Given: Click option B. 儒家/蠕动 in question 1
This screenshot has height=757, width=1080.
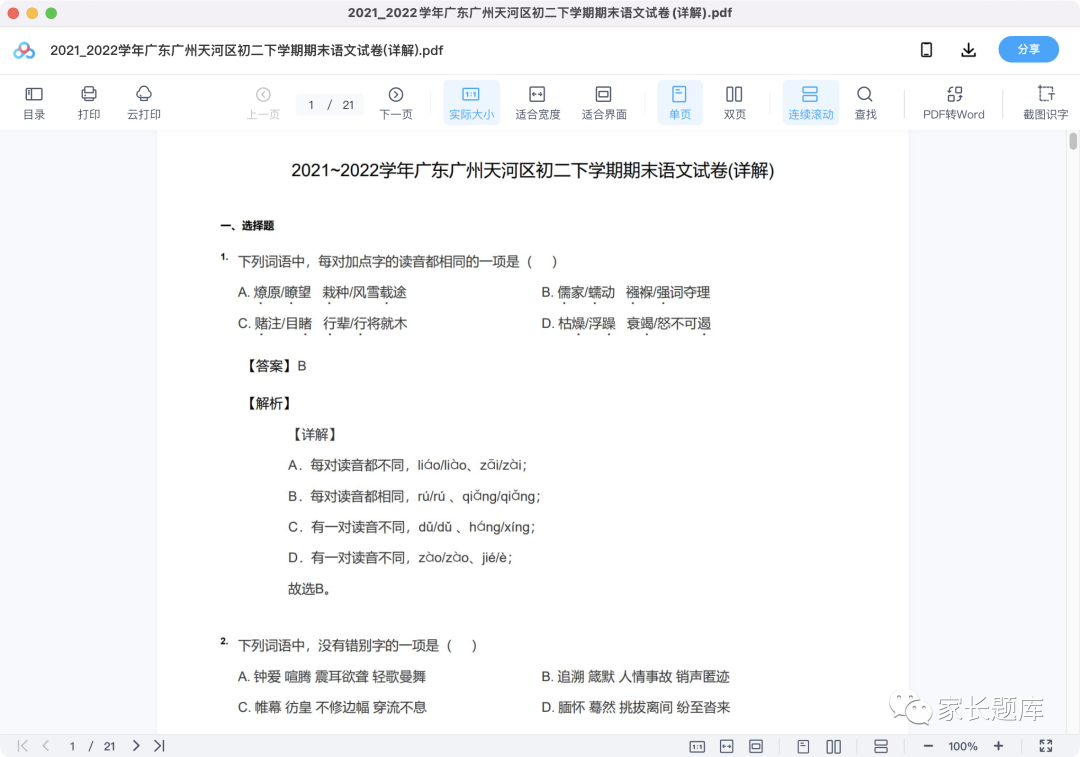Looking at the screenshot, I should [x=625, y=293].
